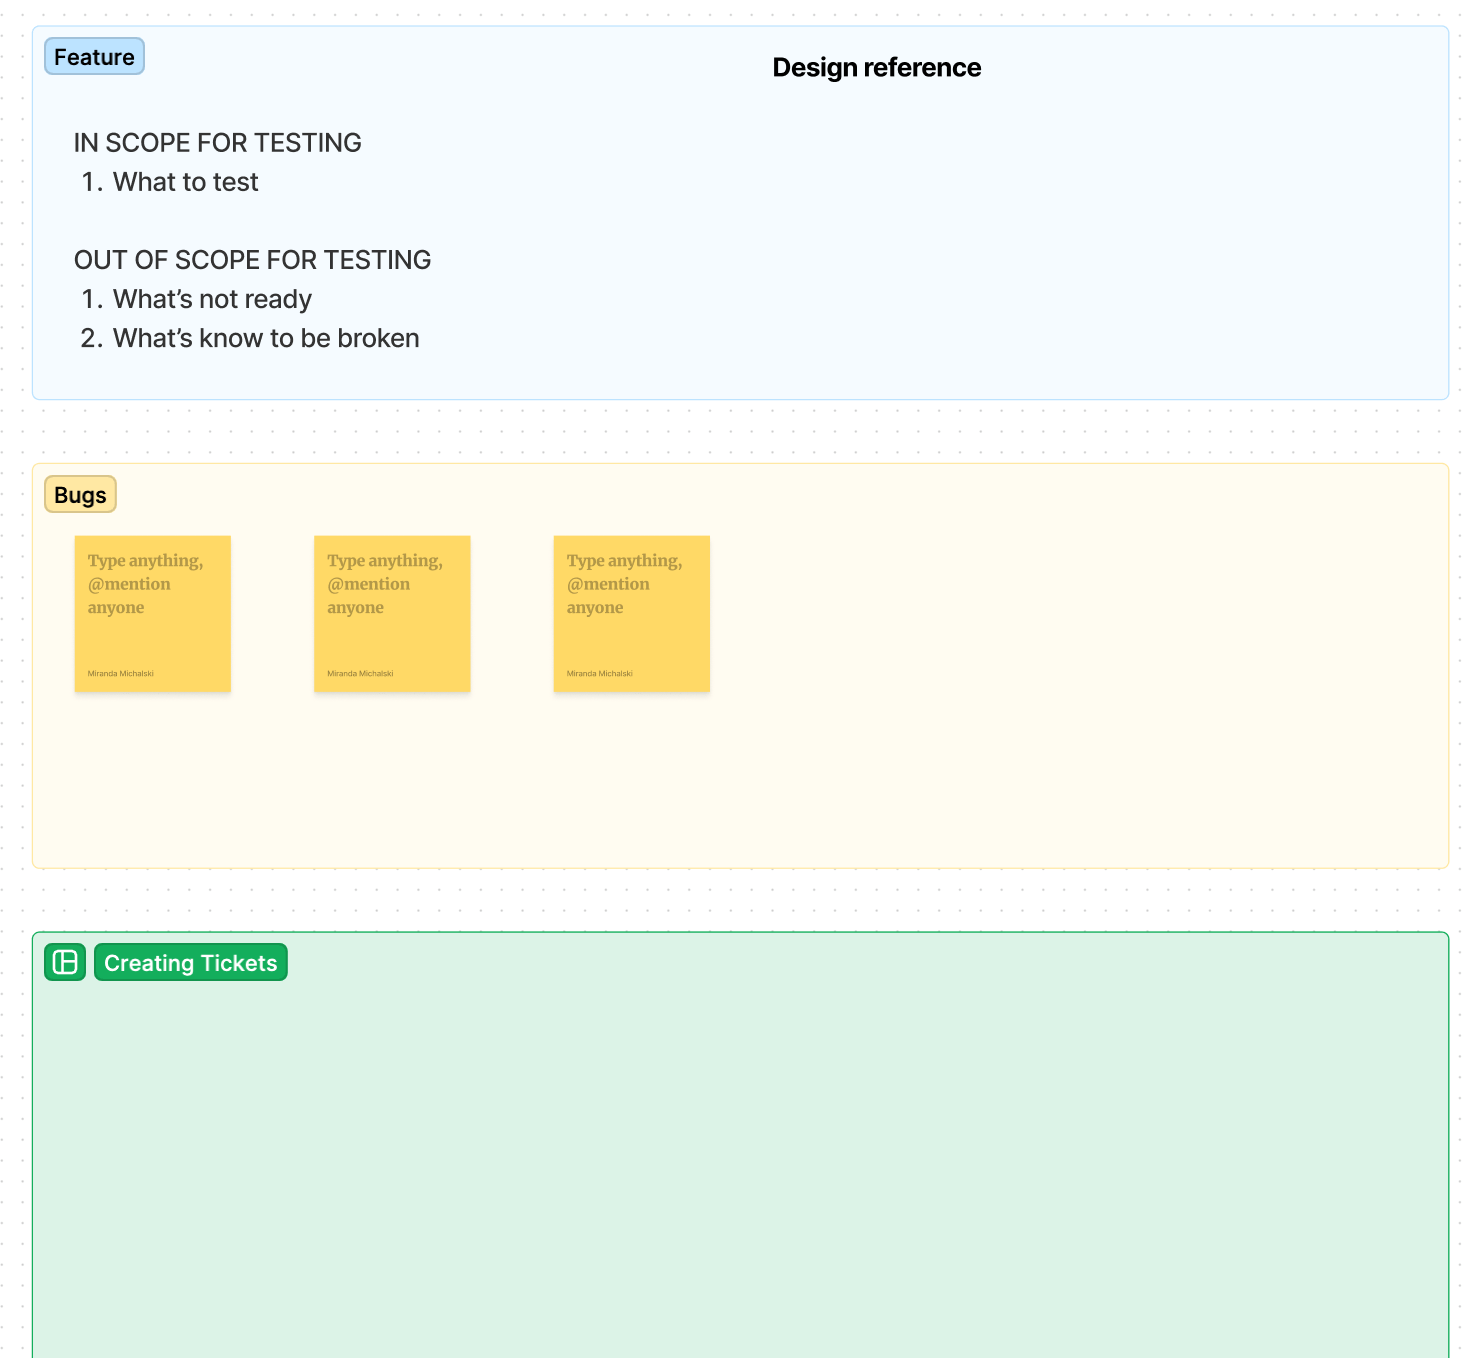Select the third yellow sticky note in Bugs

(x=632, y=614)
